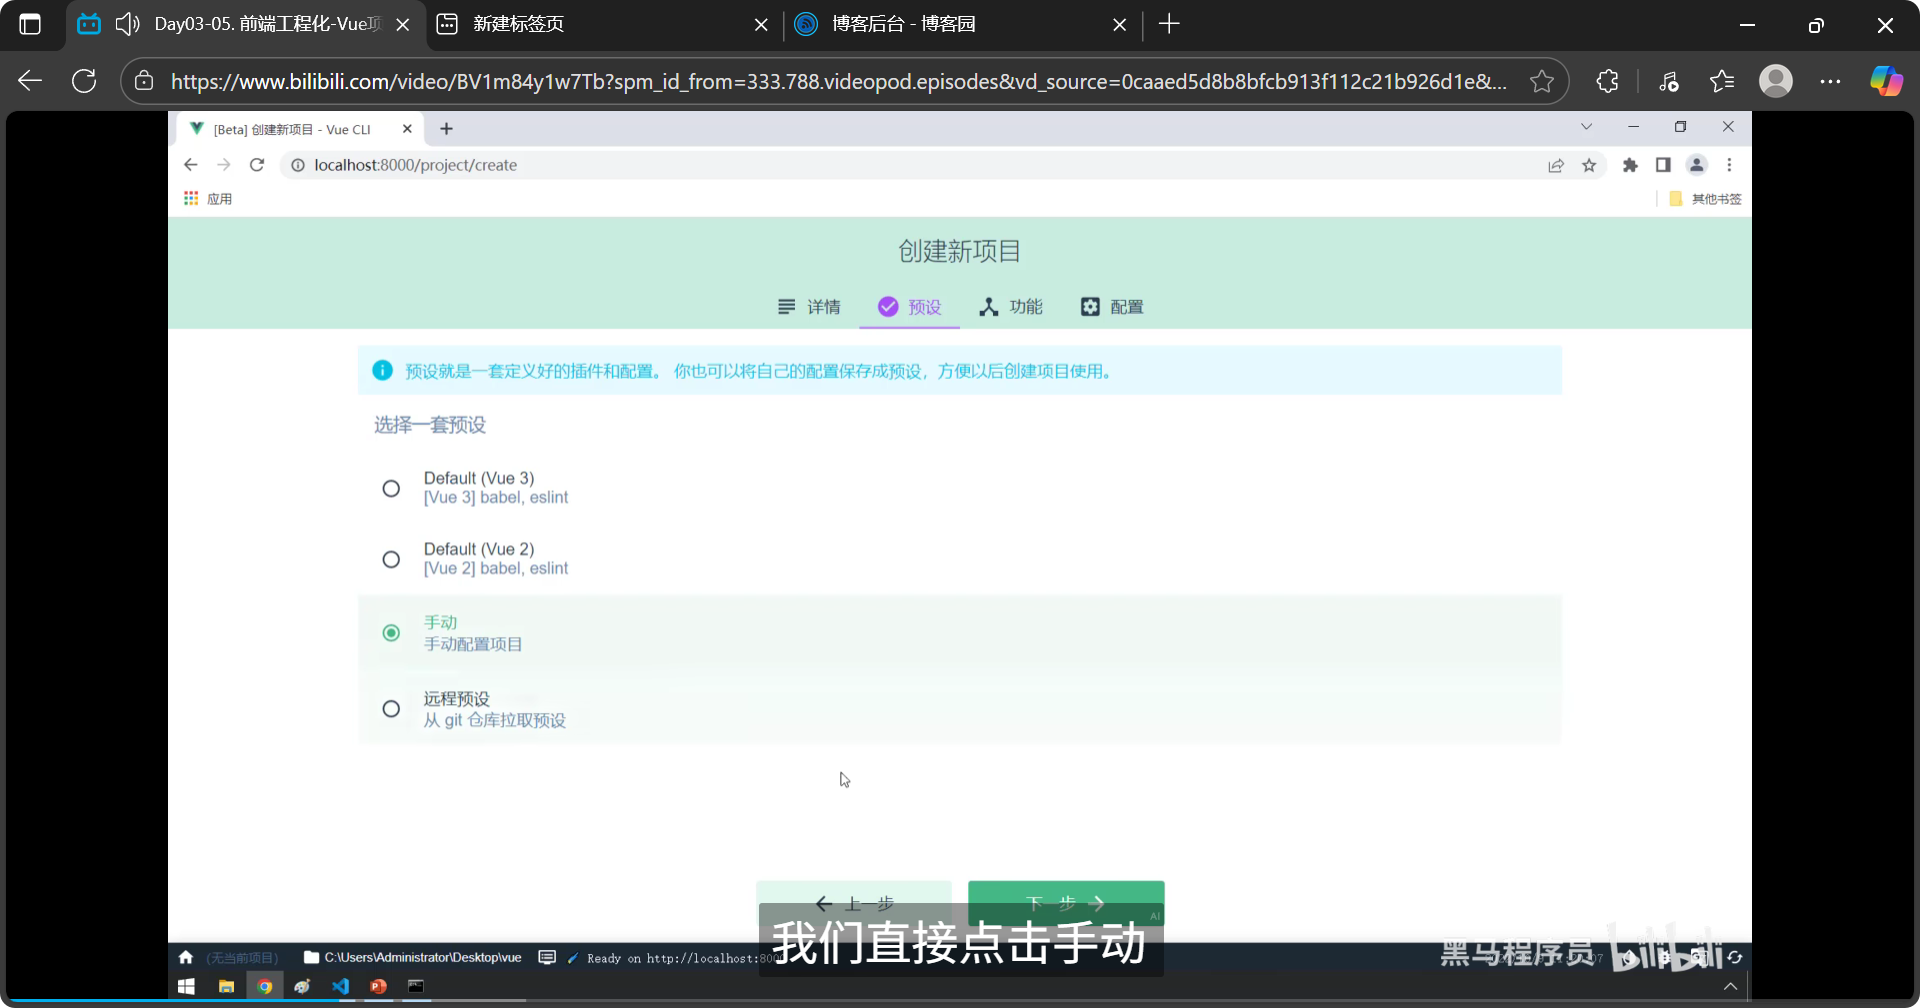Close the 博客后台 tab
1920x1008 pixels.
pyautogui.click(x=1119, y=25)
